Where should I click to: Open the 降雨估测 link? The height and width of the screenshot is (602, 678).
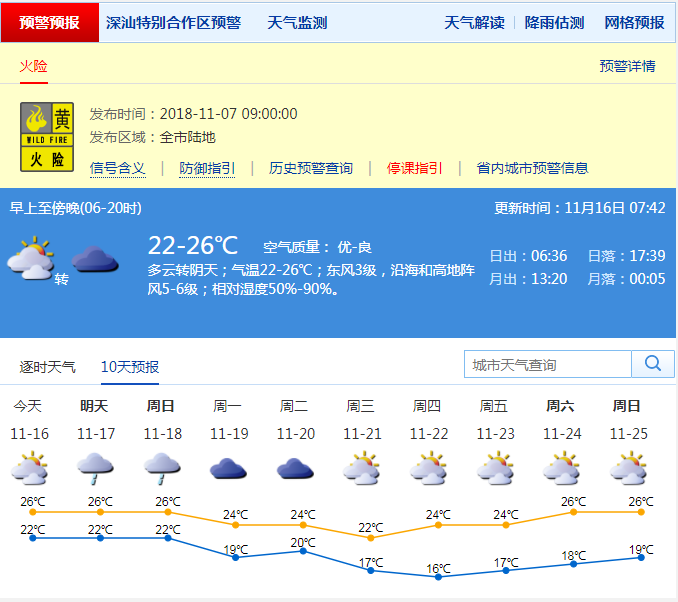pyautogui.click(x=554, y=22)
